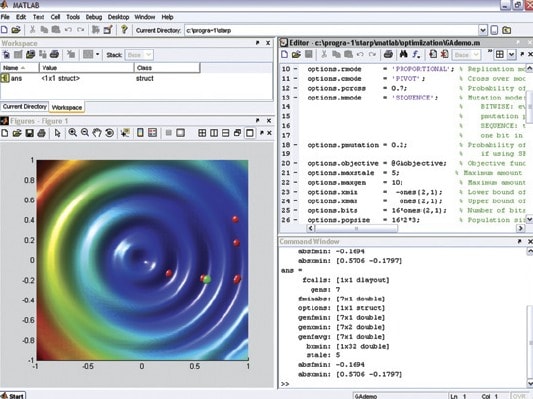Click the Browse for folder icon

[x=506, y=30]
